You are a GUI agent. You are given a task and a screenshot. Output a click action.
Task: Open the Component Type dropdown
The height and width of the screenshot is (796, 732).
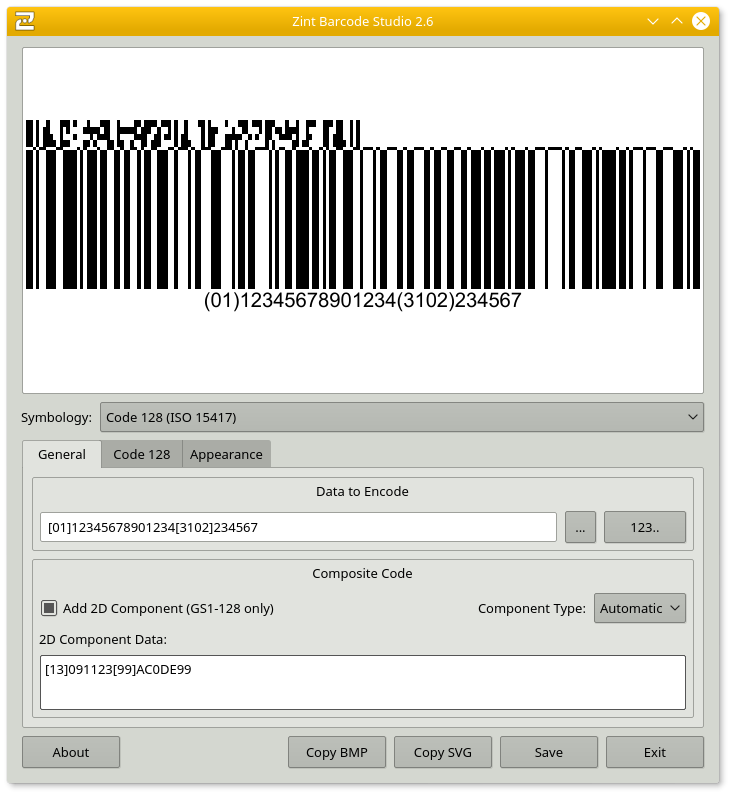[640, 608]
